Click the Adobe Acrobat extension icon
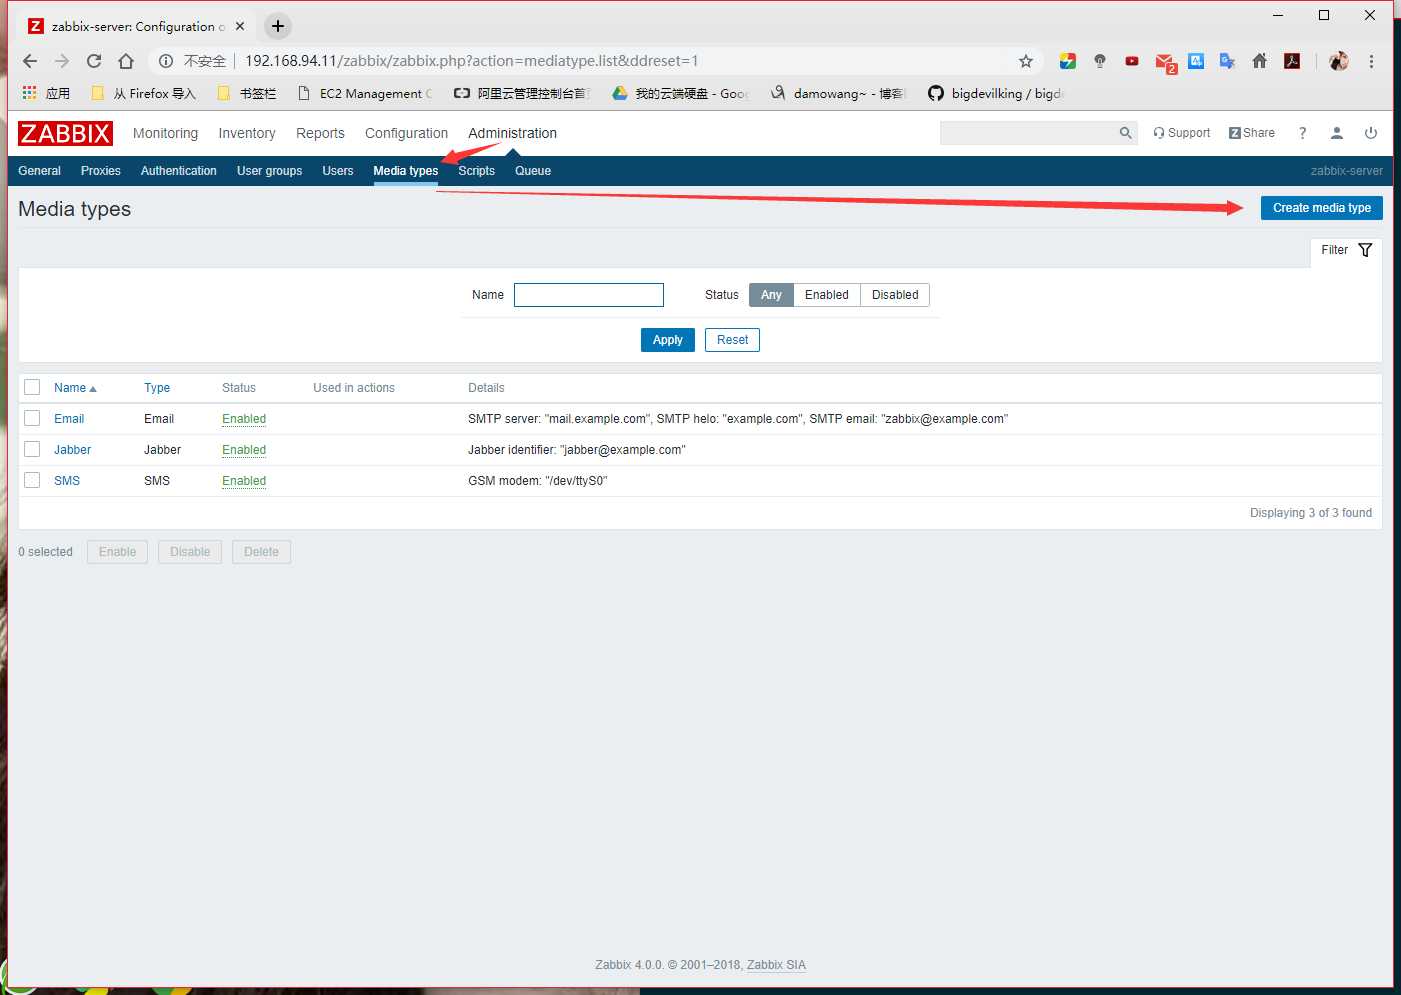Screen dimensions: 1401x995 (1292, 61)
